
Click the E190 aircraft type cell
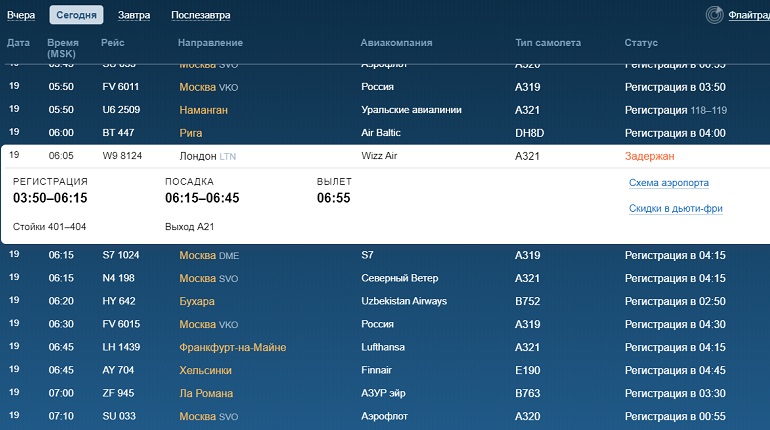pos(527,371)
